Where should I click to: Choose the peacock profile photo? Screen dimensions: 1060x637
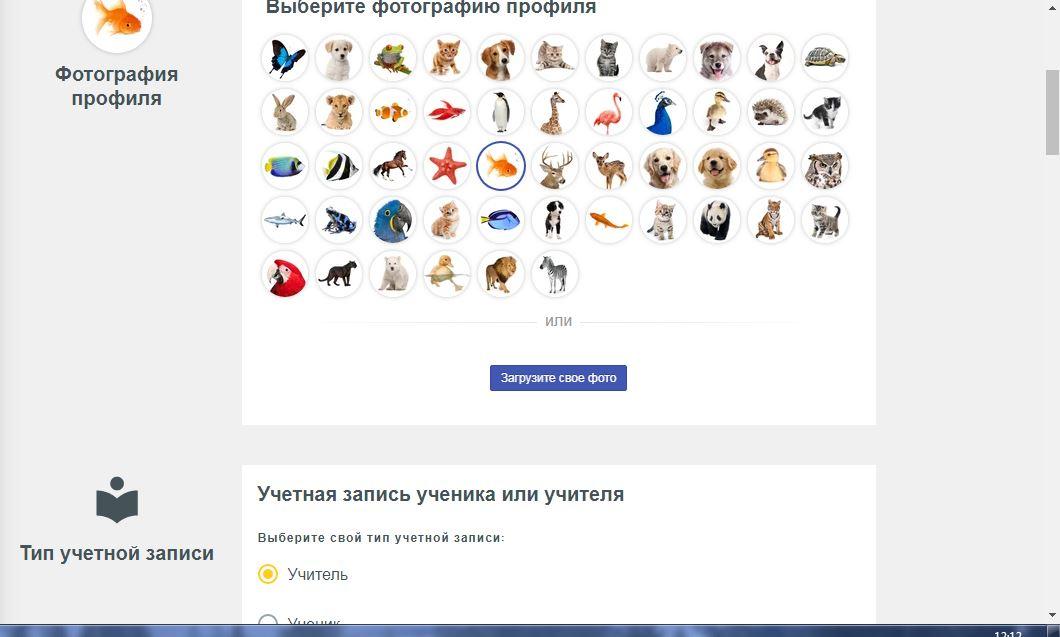[663, 112]
